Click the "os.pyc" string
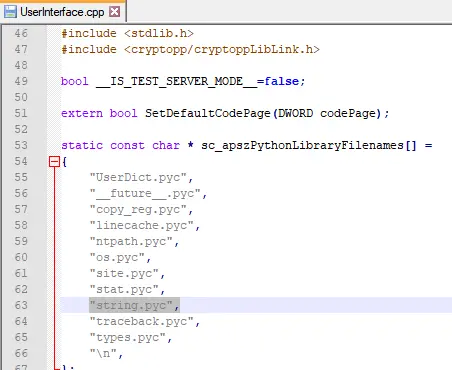The image size is (452, 370). pyautogui.click(x=117, y=257)
